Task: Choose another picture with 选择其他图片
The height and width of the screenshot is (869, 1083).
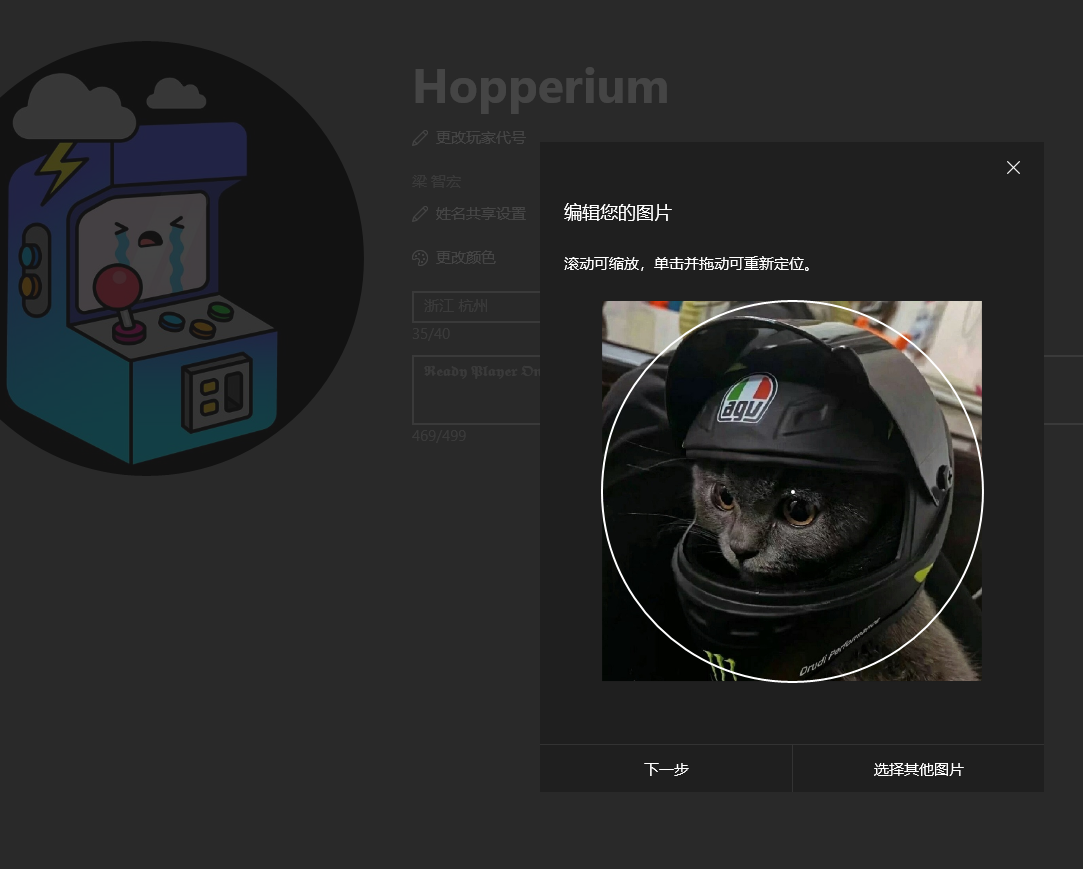Action: 918,769
